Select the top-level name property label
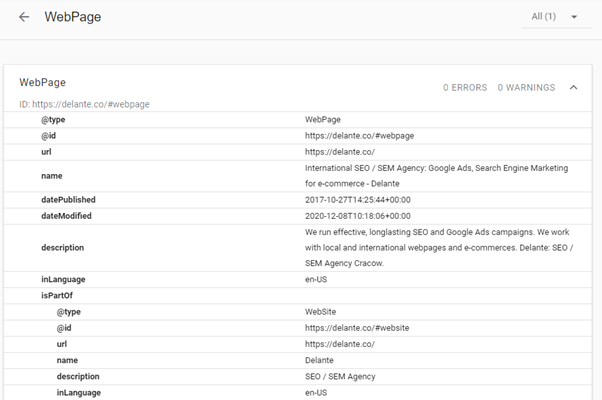The image size is (602, 400). point(52,176)
